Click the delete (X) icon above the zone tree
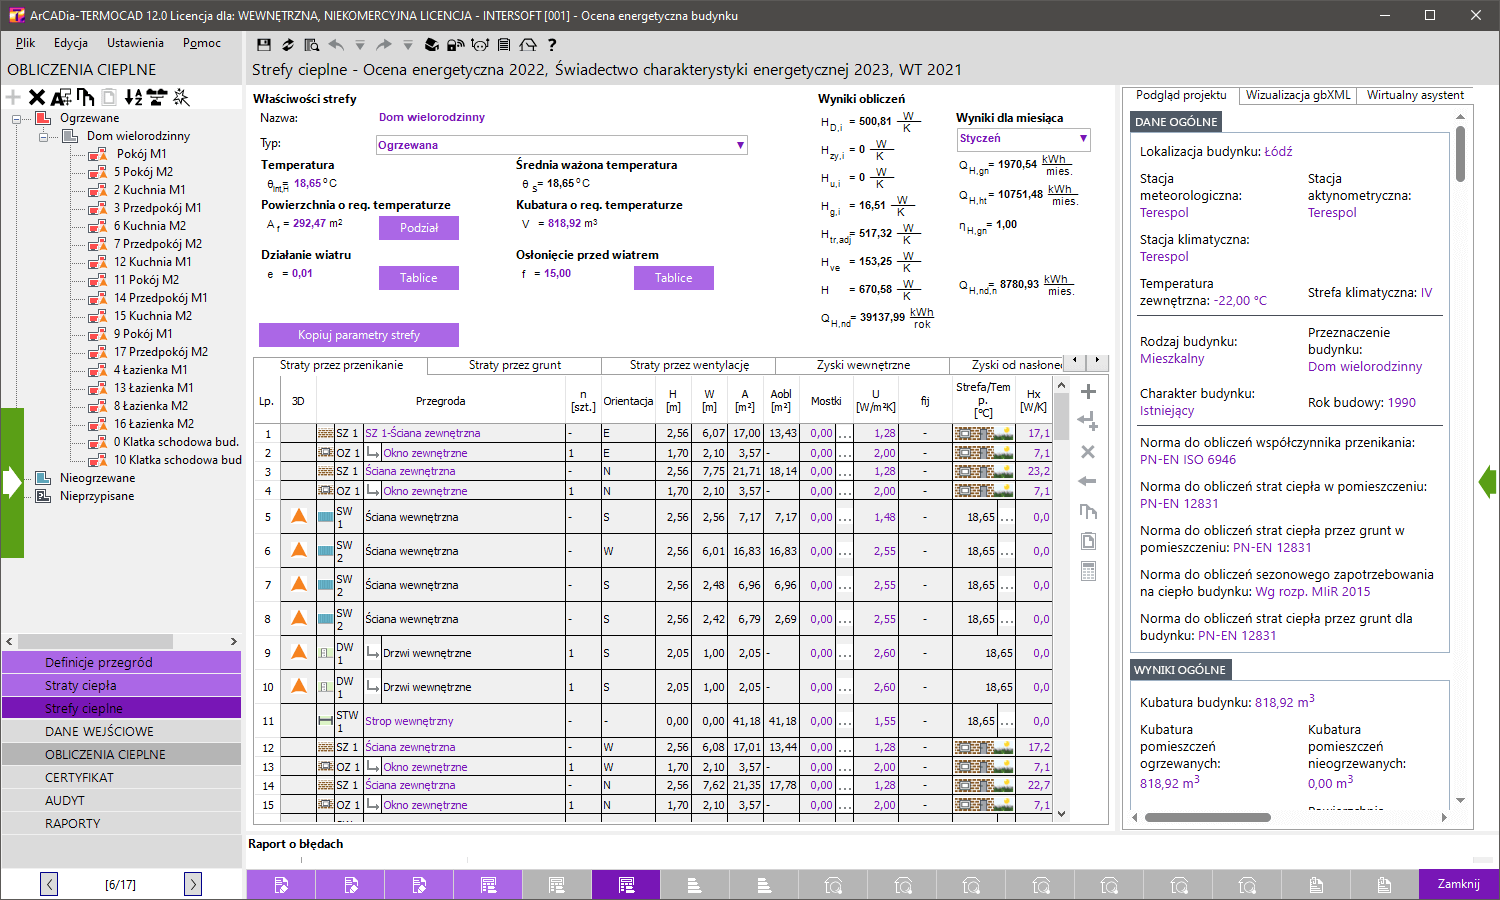This screenshot has height=900, width=1500. (37, 96)
